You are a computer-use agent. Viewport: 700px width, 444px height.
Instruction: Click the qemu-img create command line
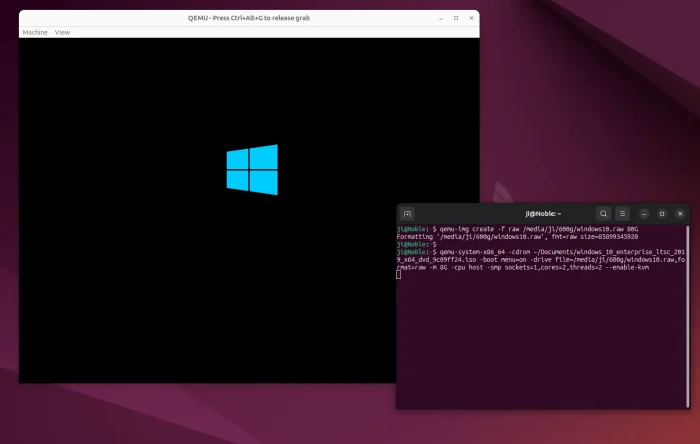(x=517, y=229)
